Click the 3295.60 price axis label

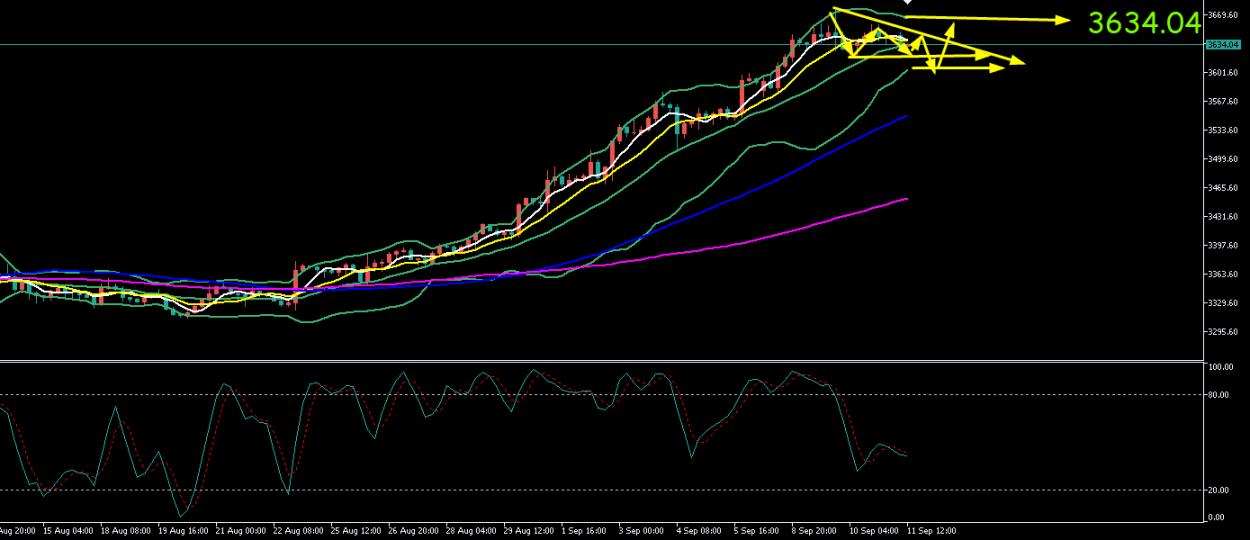pos(1223,332)
